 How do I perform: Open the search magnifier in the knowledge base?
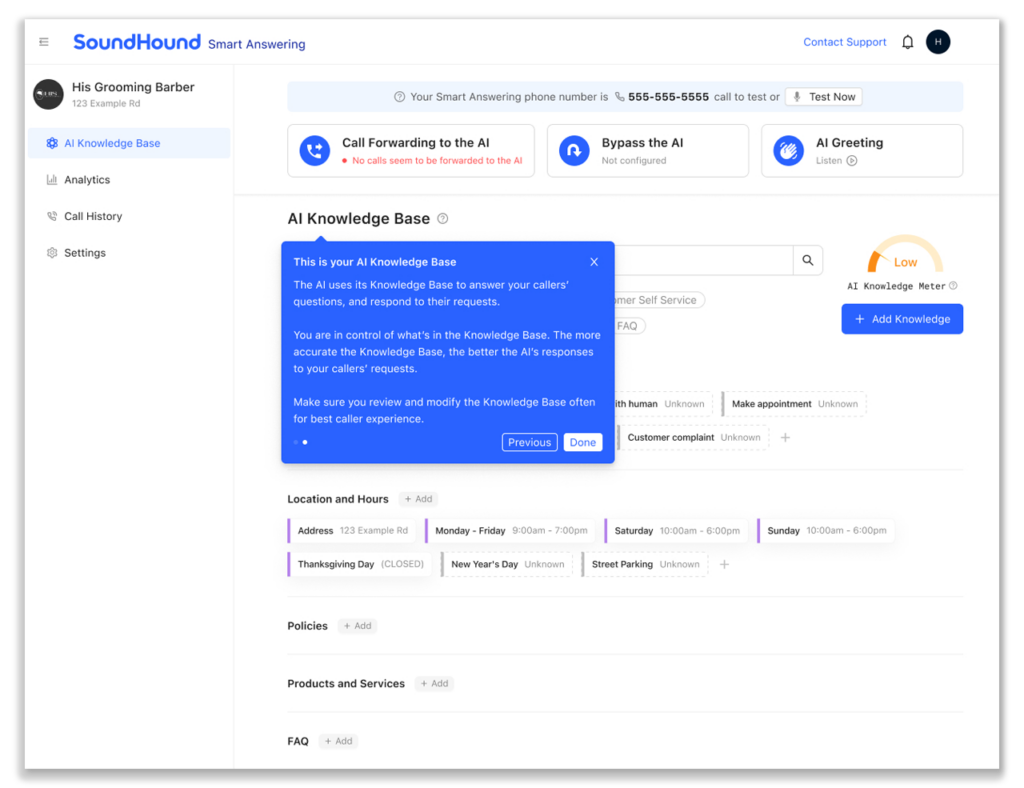[807, 260]
